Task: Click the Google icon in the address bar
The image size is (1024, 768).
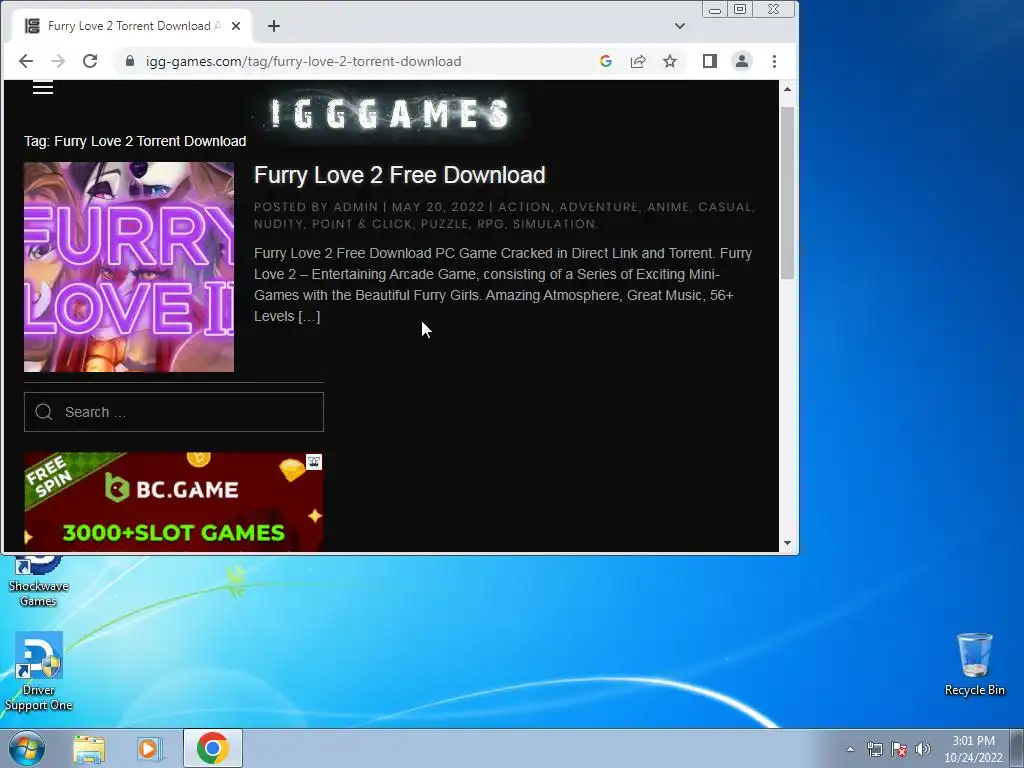Action: 605,61
